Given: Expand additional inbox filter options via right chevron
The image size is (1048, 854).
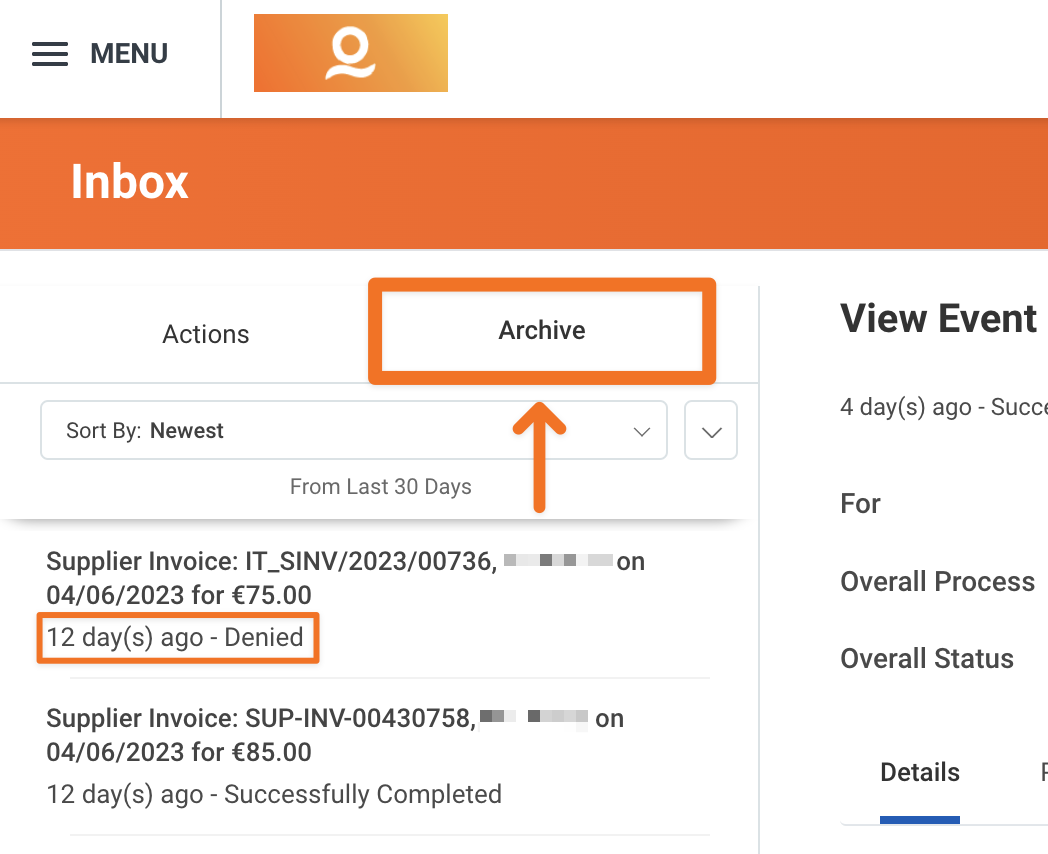Looking at the screenshot, I should click(710, 430).
